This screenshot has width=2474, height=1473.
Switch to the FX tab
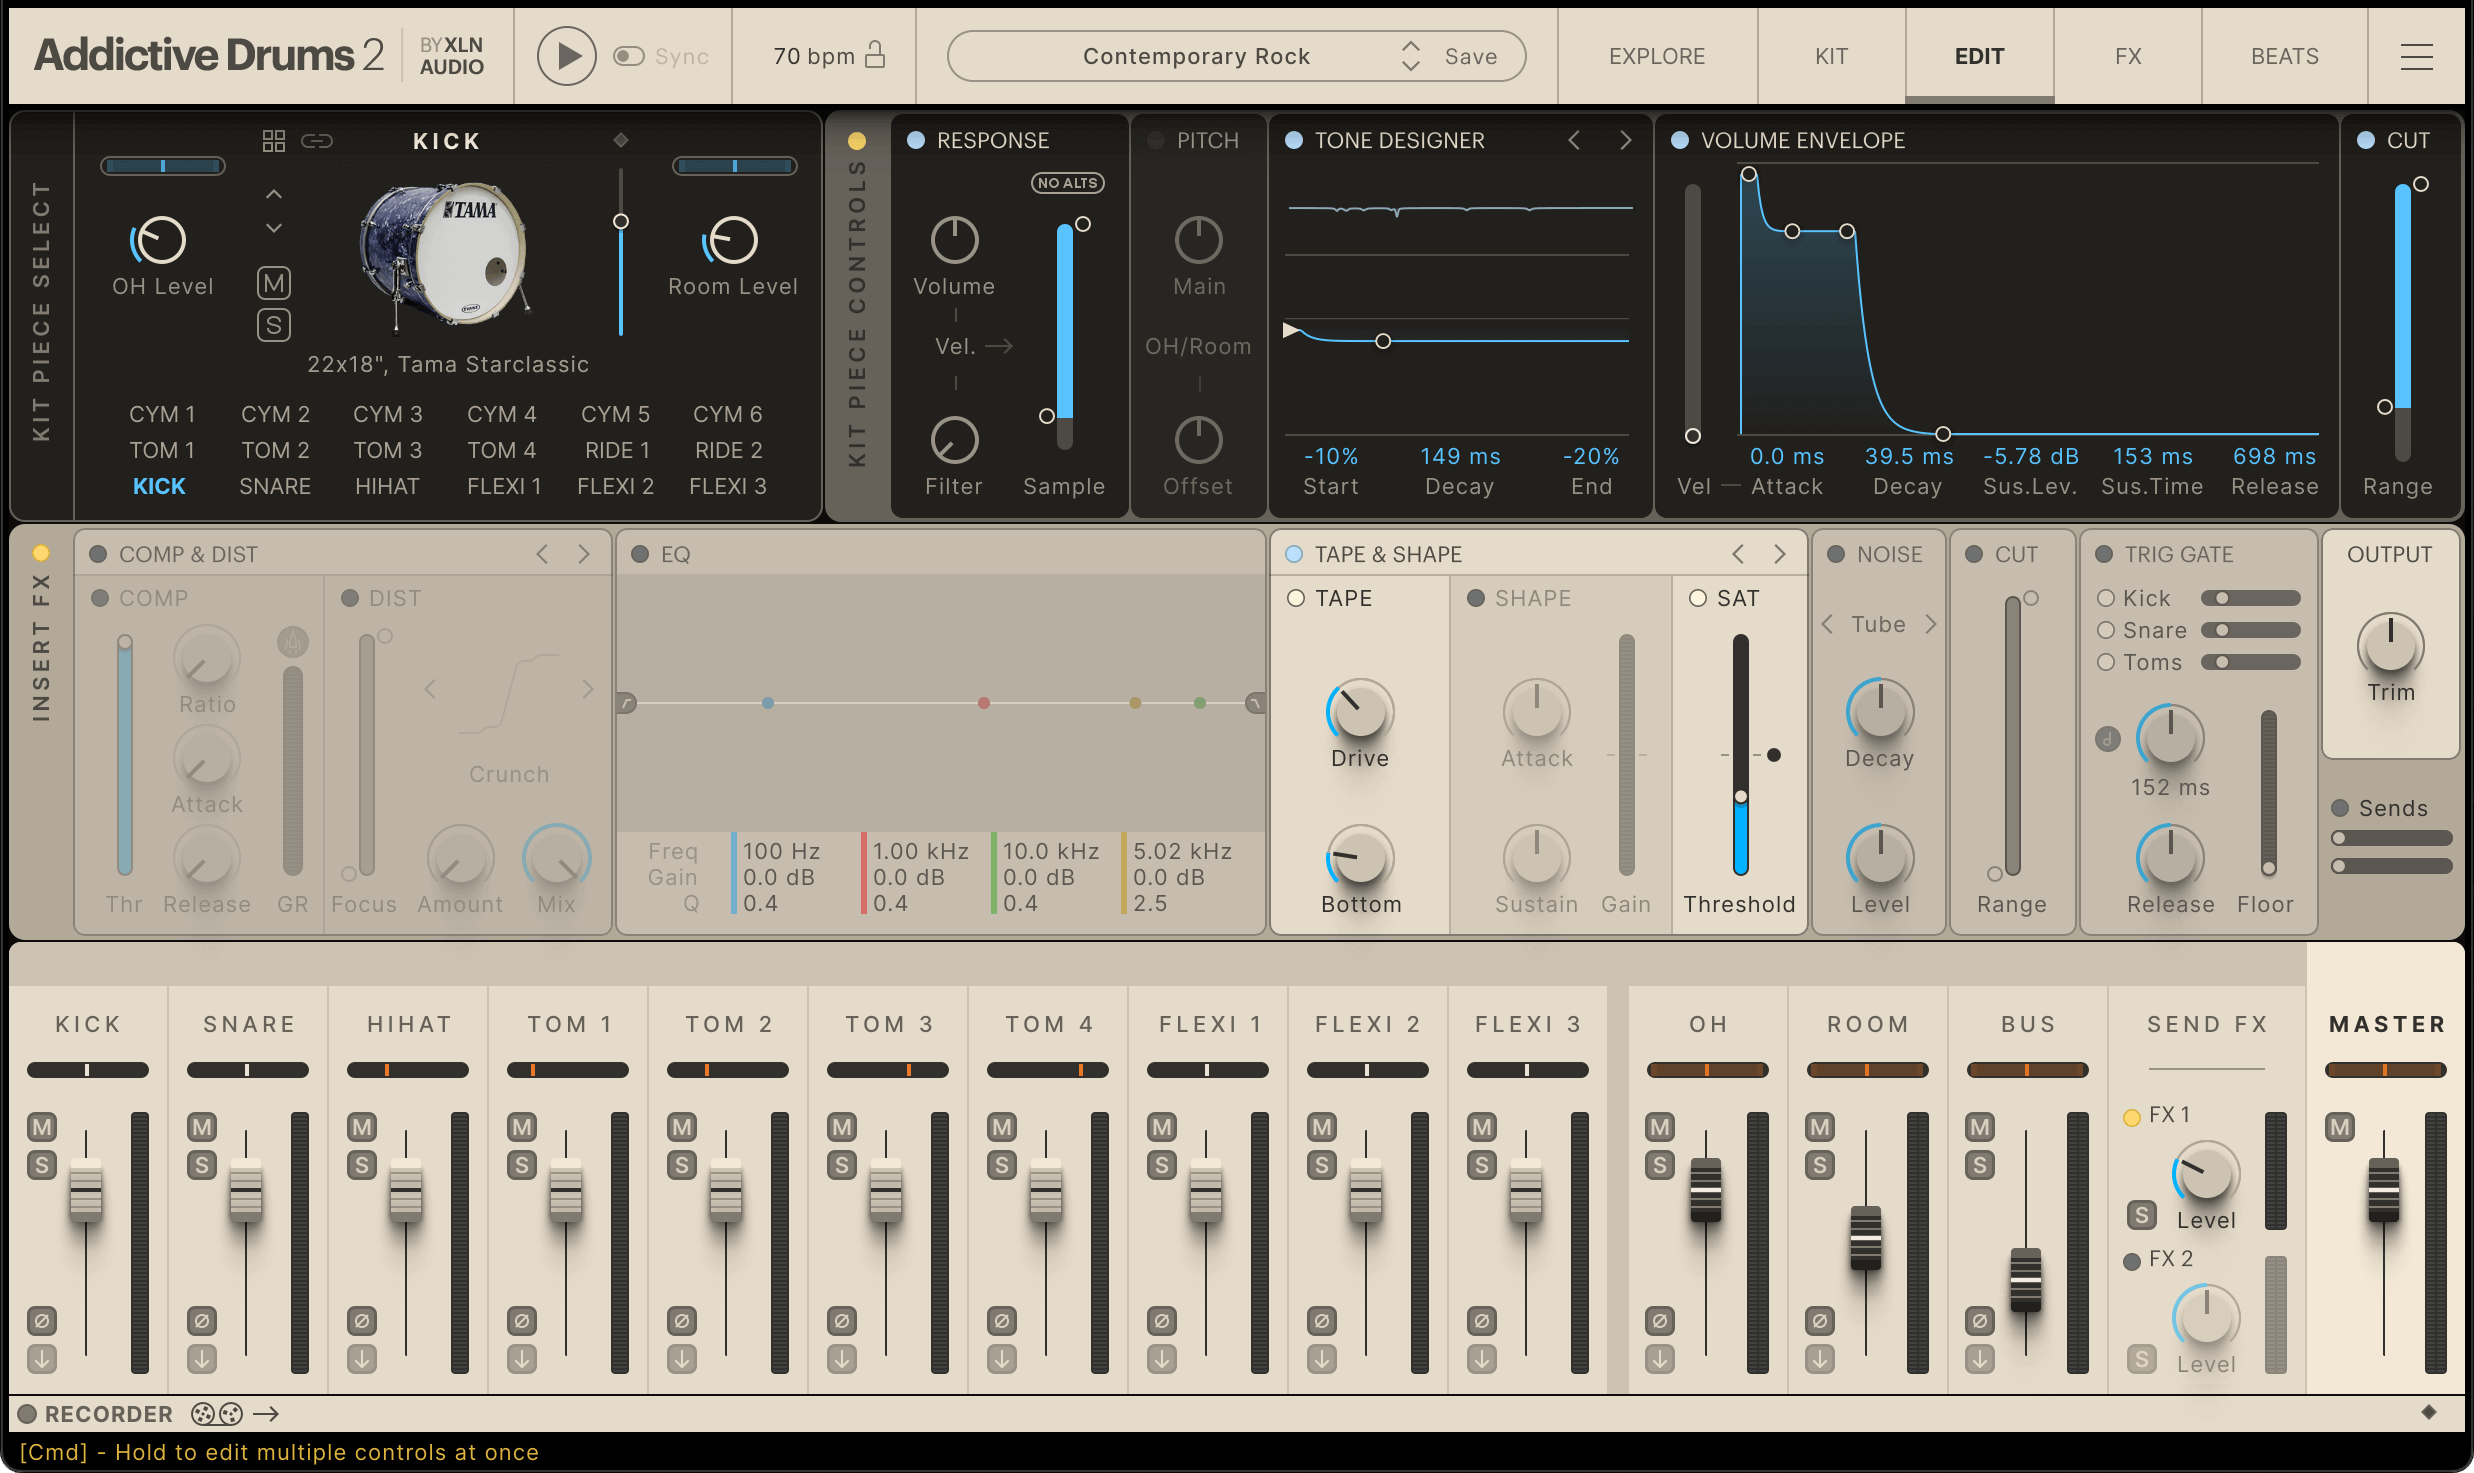click(x=2128, y=56)
